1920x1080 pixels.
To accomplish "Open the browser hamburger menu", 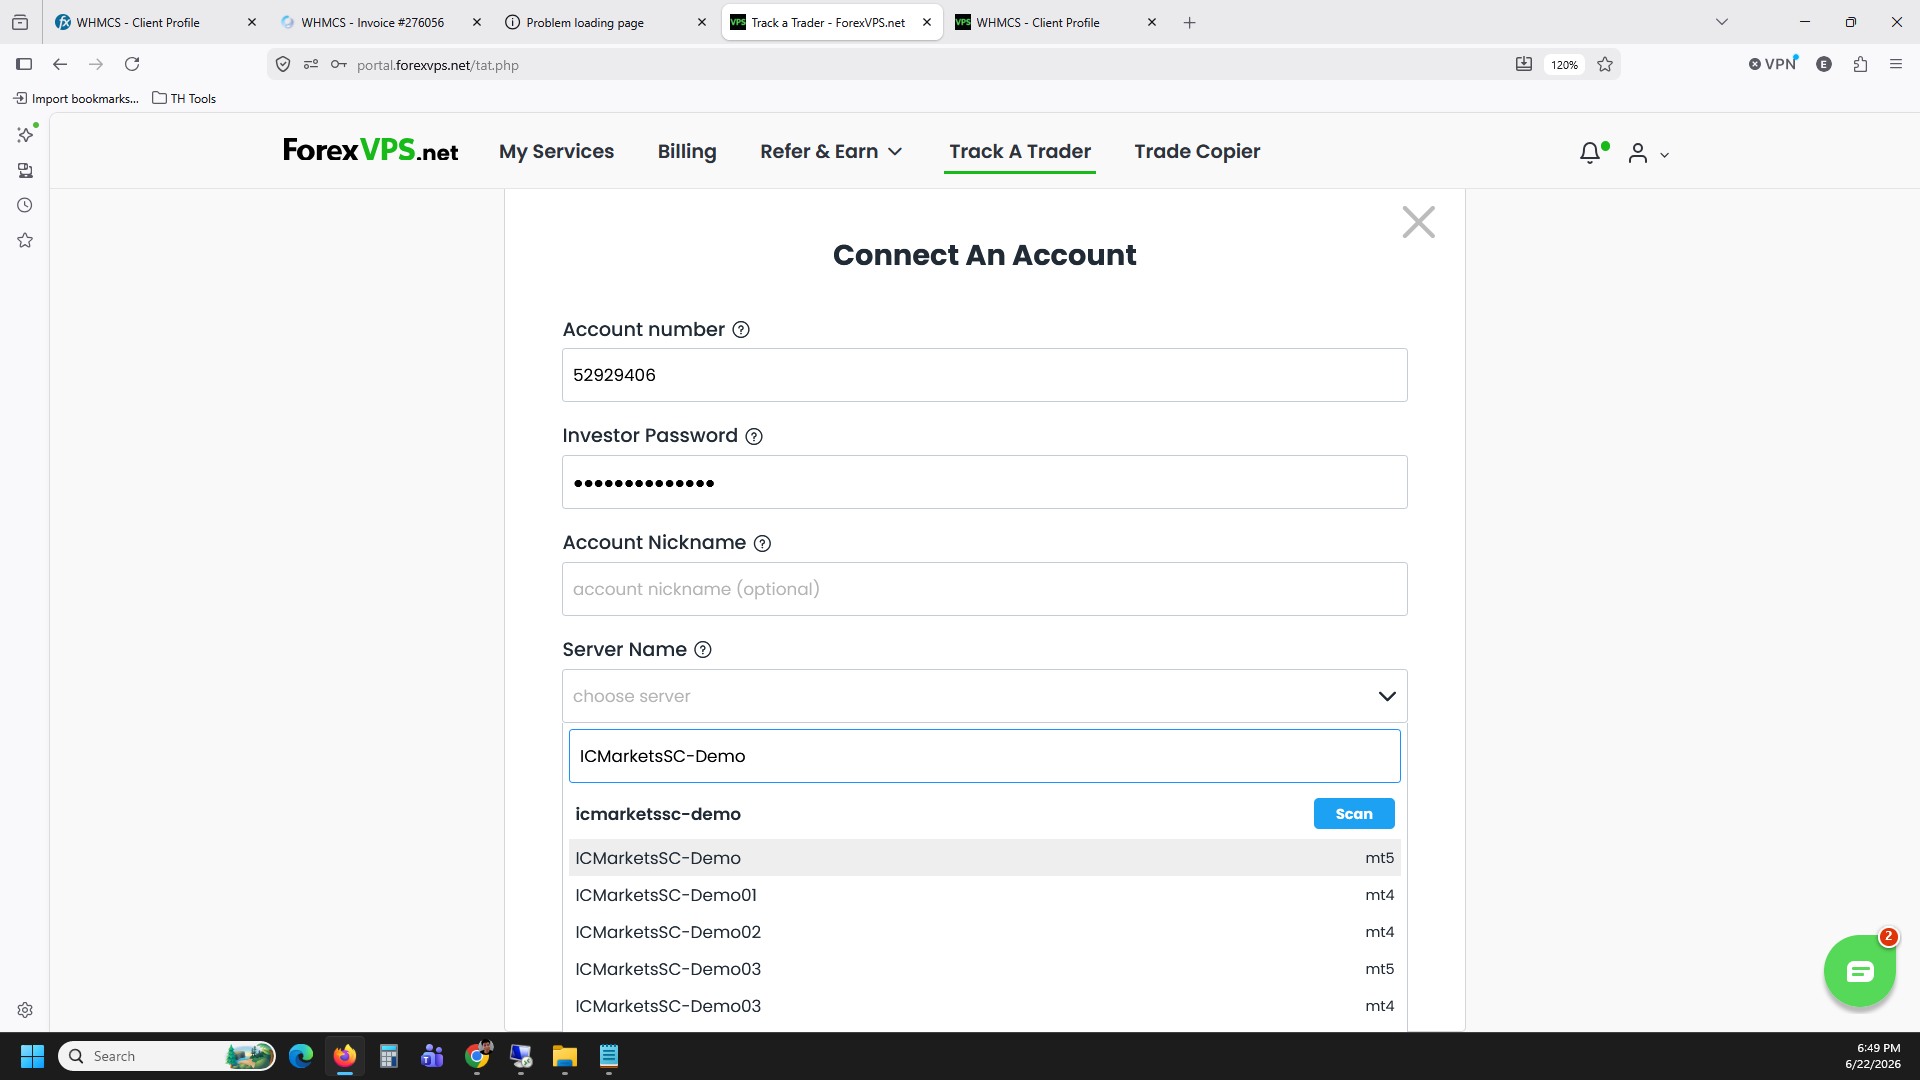I will click(1895, 64).
